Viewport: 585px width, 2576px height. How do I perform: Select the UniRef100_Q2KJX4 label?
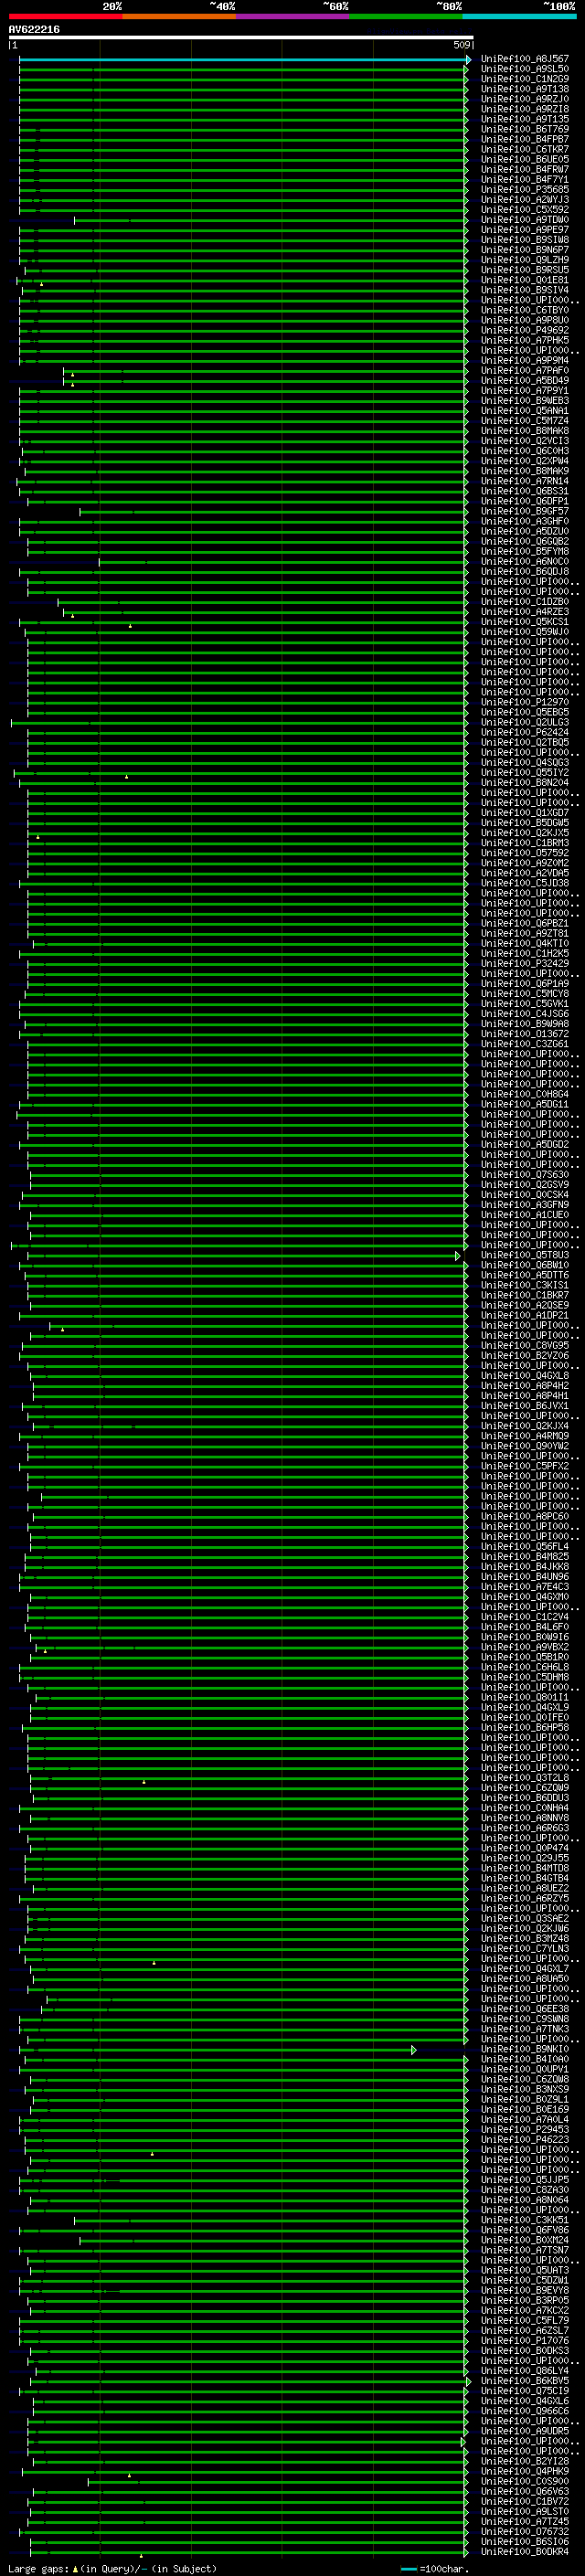(x=524, y=1426)
